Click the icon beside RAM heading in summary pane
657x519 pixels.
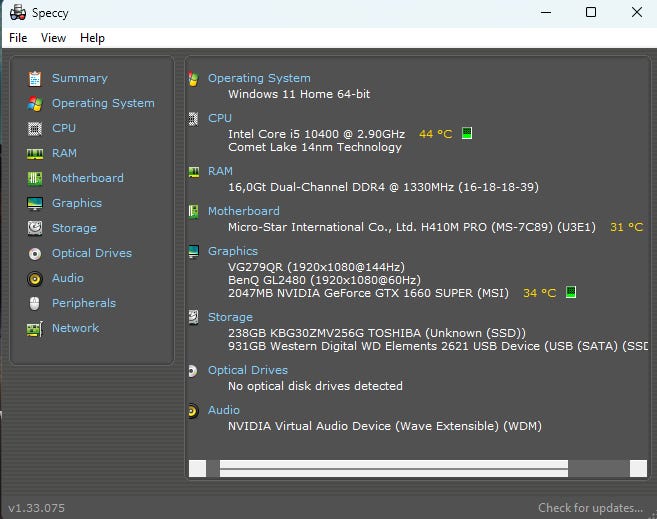click(194, 172)
